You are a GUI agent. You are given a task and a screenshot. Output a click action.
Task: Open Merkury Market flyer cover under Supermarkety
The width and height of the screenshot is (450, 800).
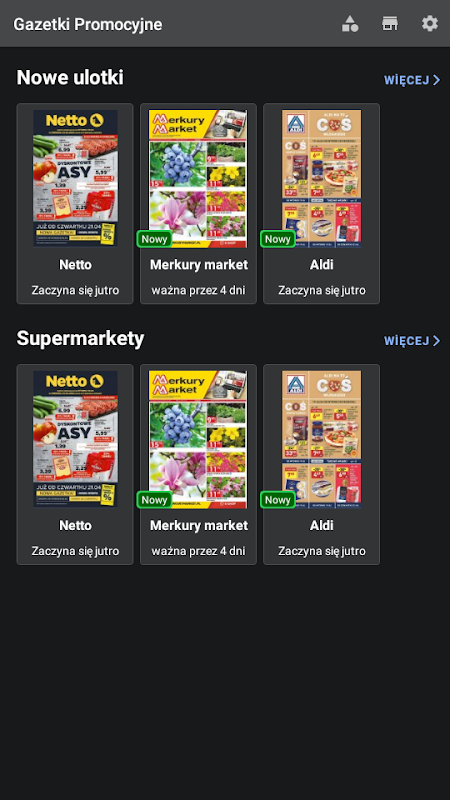(198, 439)
